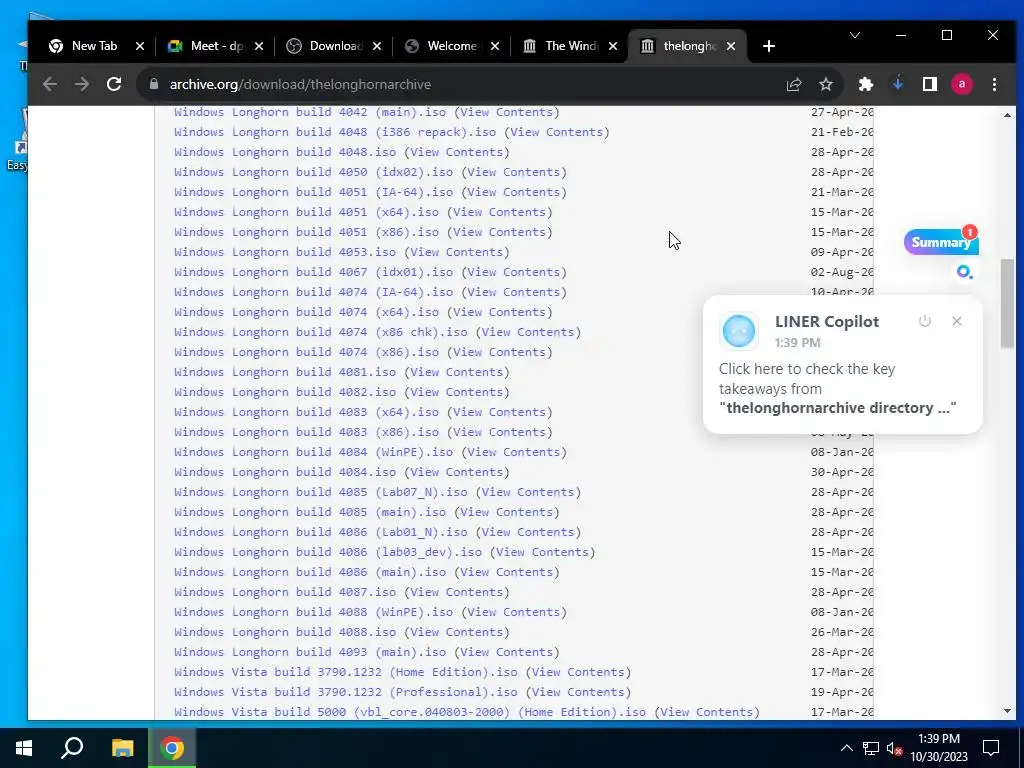Viewport: 1024px width, 768px height.
Task: Click the browser back arrow
Action: pos(50,84)
